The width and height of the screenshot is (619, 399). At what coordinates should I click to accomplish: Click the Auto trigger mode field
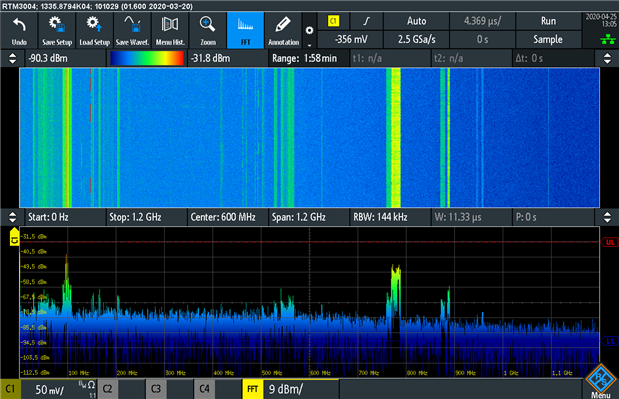click(416, 21)
